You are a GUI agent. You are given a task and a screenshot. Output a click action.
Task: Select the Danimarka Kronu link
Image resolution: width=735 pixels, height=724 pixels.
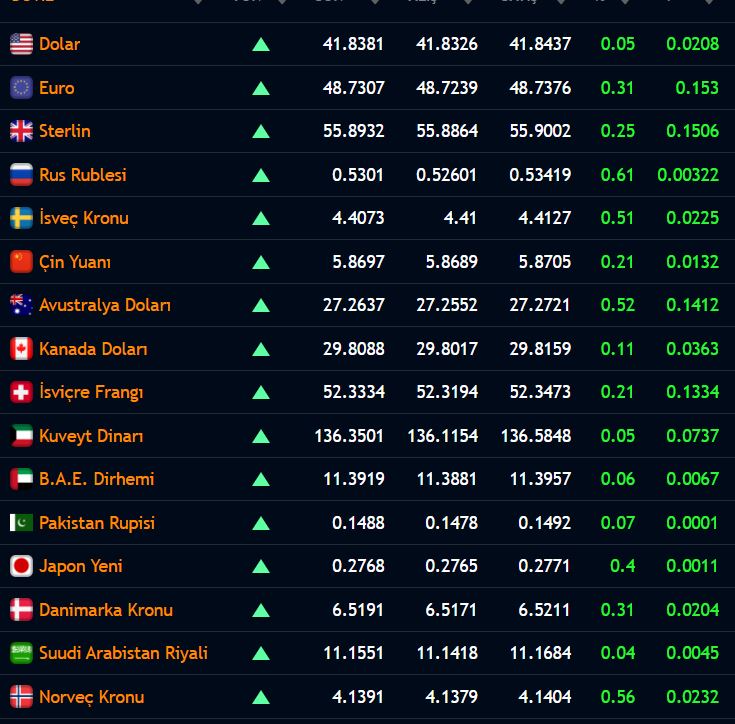pyautogui.click(x=106, y=610)
